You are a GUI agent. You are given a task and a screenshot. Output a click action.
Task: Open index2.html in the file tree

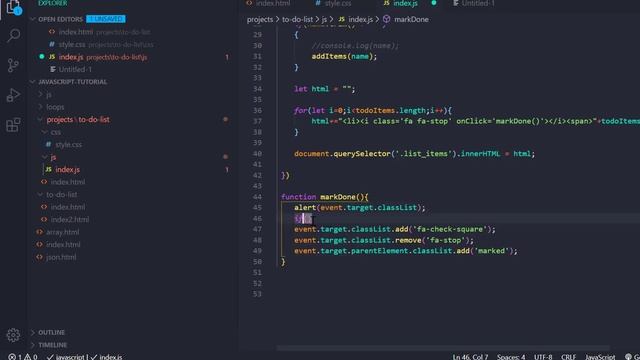[70, 220]
